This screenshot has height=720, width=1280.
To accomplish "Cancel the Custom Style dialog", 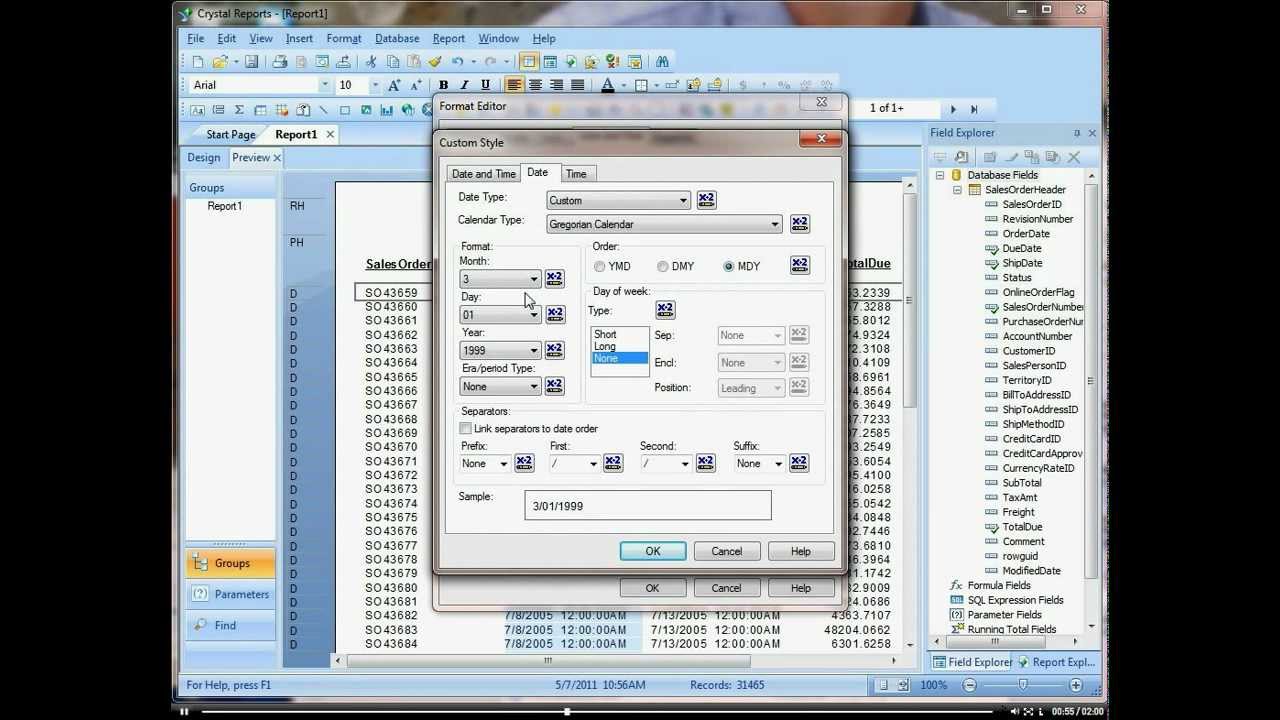I will (727, 551).
